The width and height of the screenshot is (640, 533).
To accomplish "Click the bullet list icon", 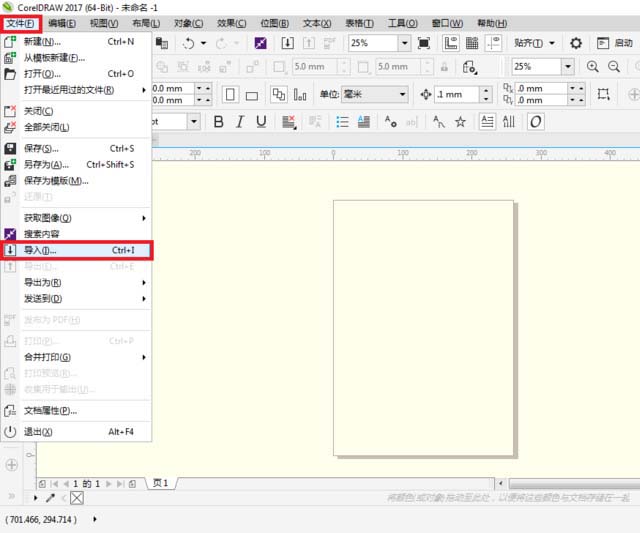I will pyautogui.click(x=342, y=122).
